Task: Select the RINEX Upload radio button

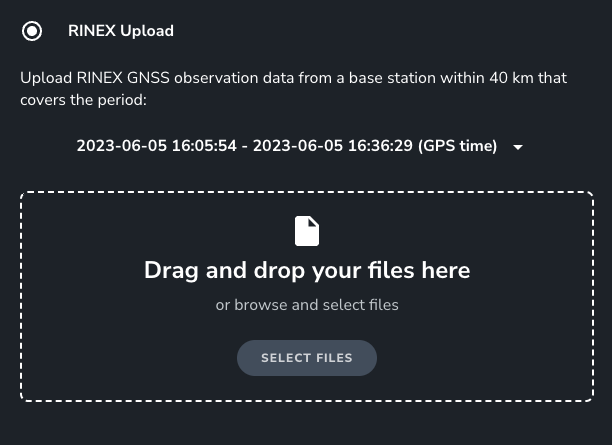Action: pos(32,31)
